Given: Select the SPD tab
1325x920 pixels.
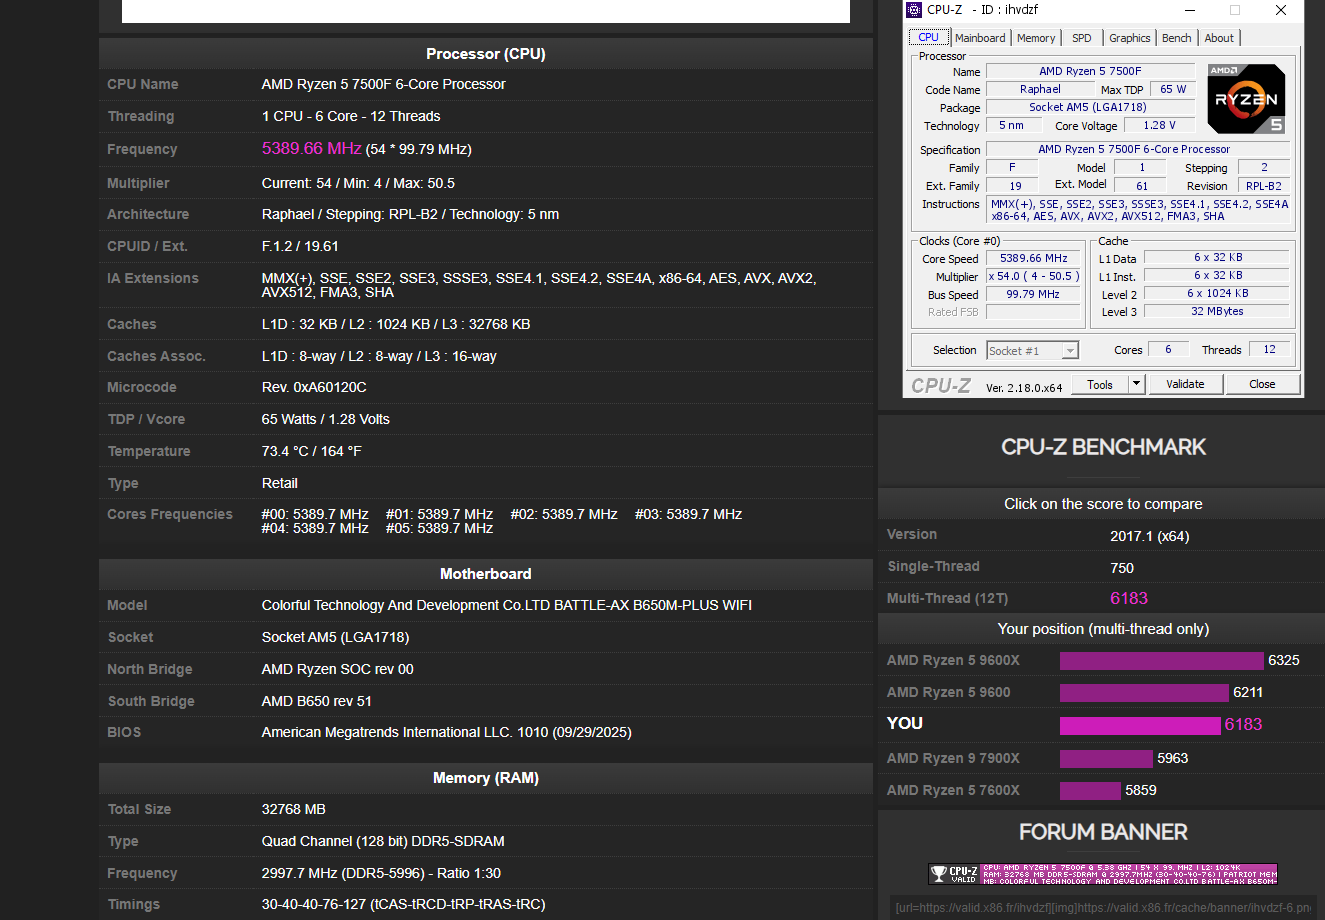Looking at the screenshot, I should click(x=1082, y=38).
